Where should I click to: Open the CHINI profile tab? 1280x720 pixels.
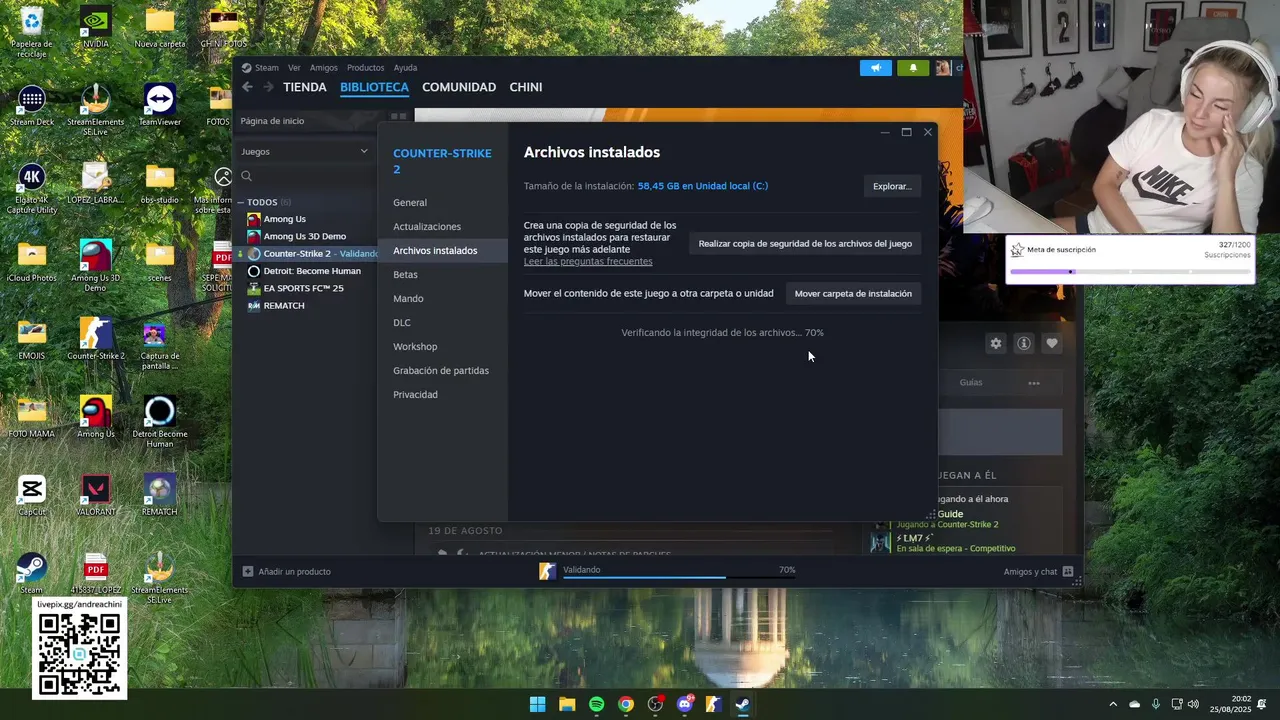coord(526,87)
